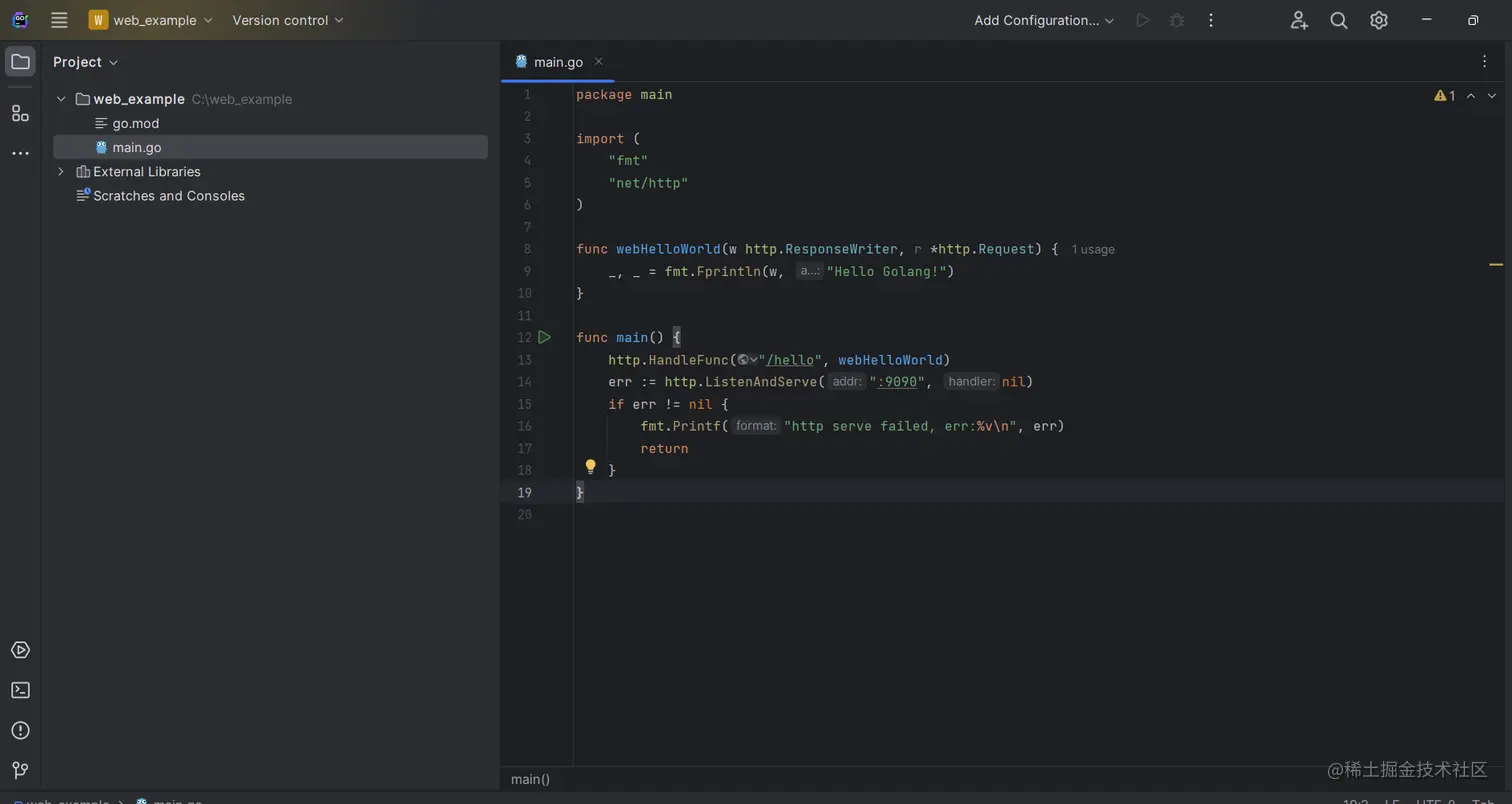This screenshot has height=804, width=1512.
Task: Select the web_example root folder
Action: pyautogui.click(x=139, y=99)
